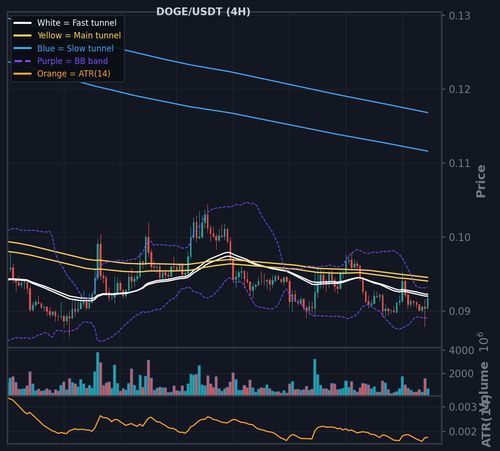Click the 'Orange = ATR(14)' legend label

74,74
